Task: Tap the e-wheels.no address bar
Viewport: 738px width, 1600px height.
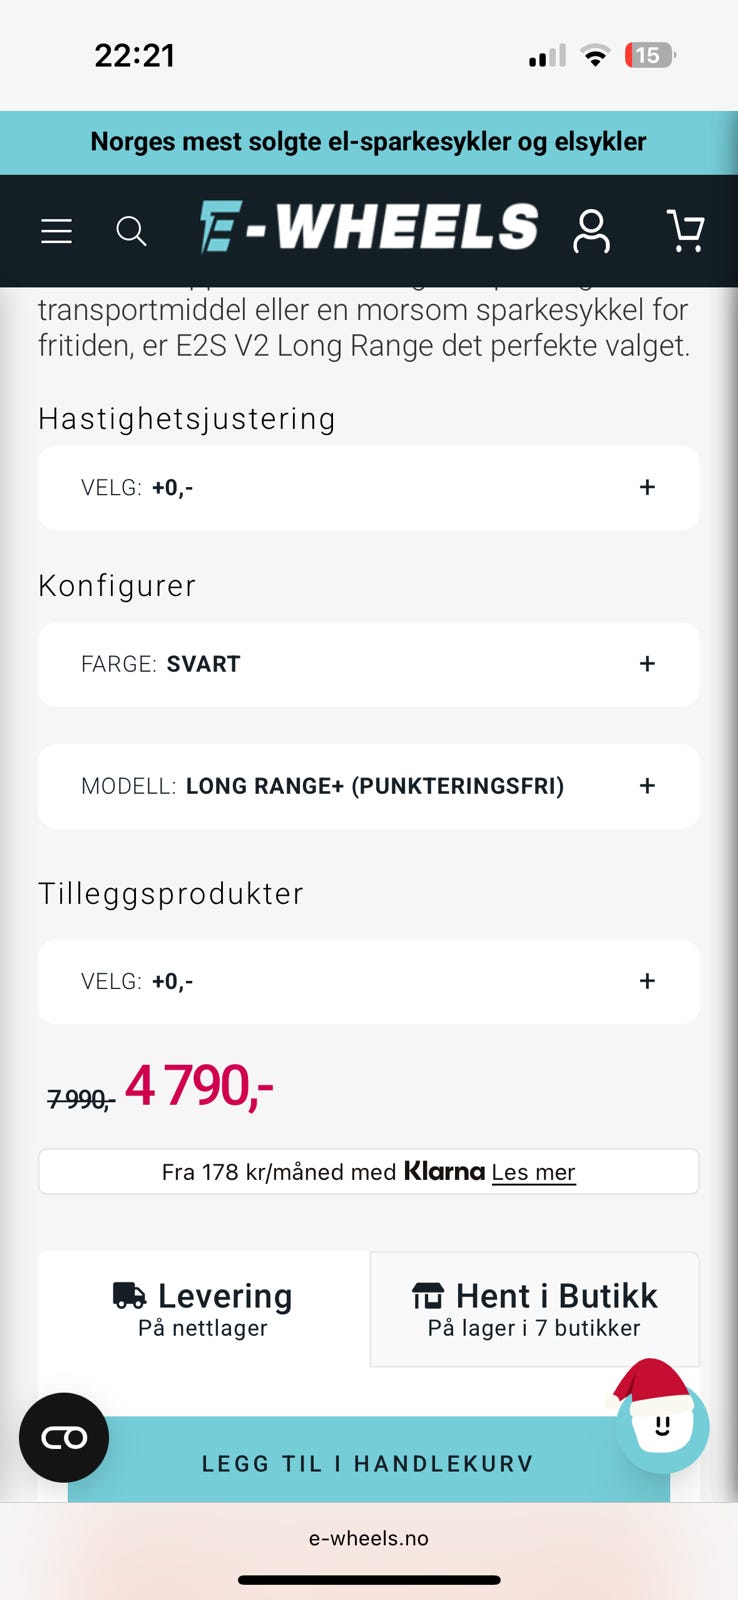Action: (369, 1538)
